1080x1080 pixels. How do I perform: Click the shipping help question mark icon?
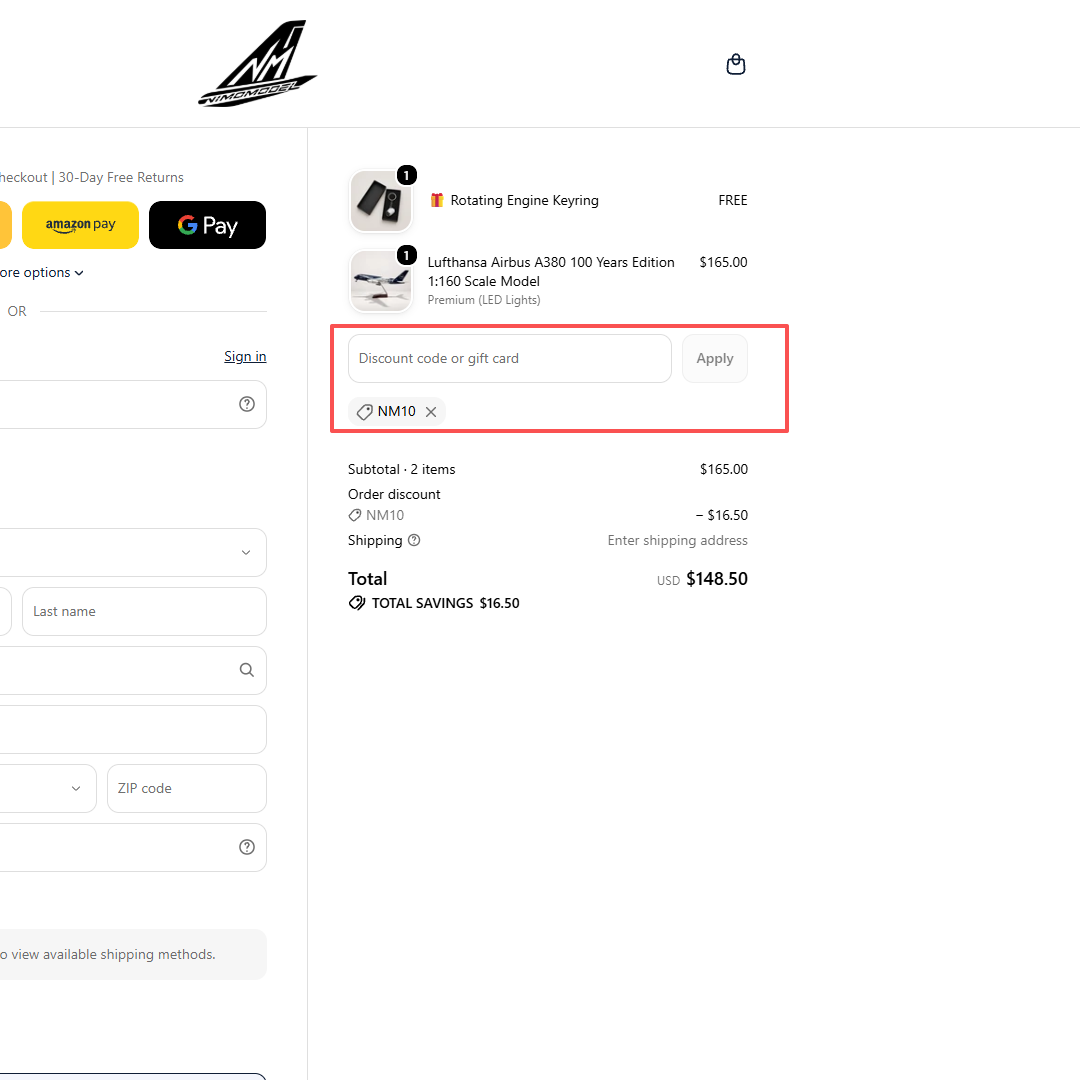point(414,540)
